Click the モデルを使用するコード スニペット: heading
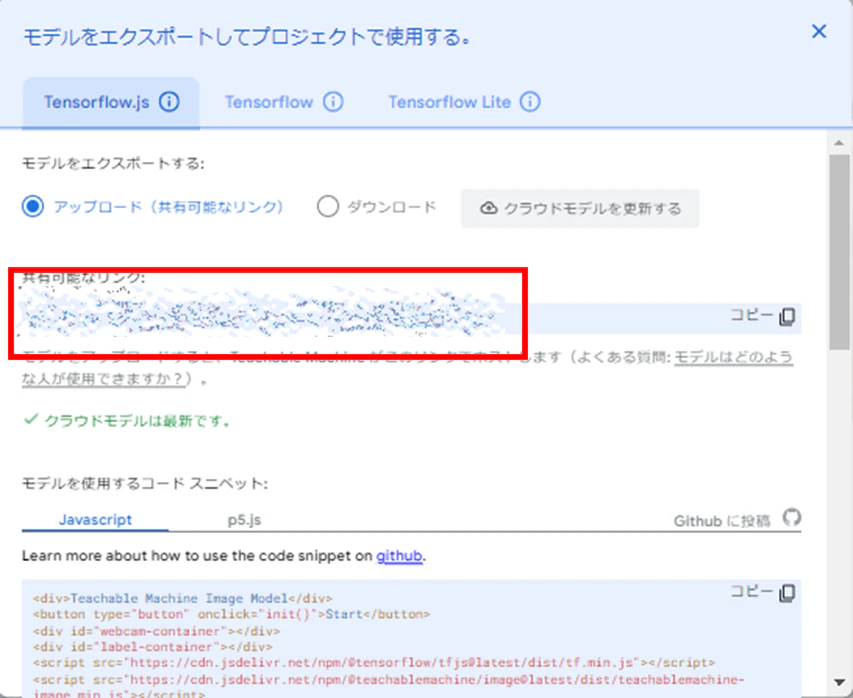The width and height of the screenshot is (853, 698). coord(145,483)
